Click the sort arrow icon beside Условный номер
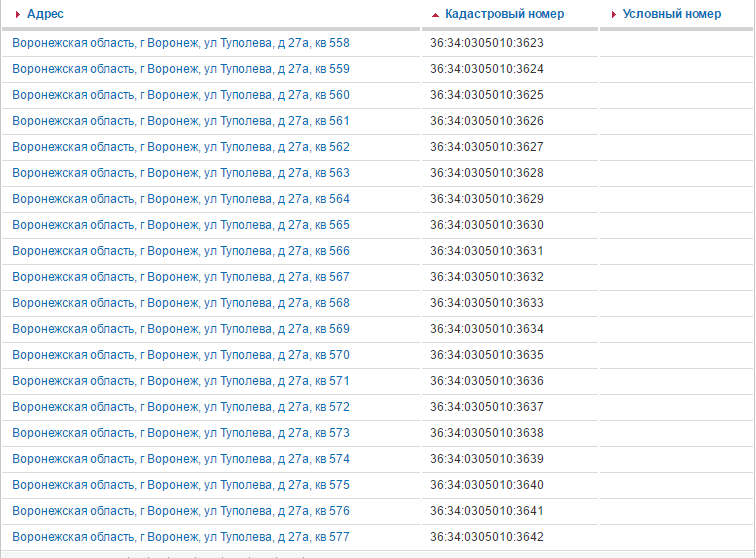Viewport: 756px width, 558px height. (613, 15)
